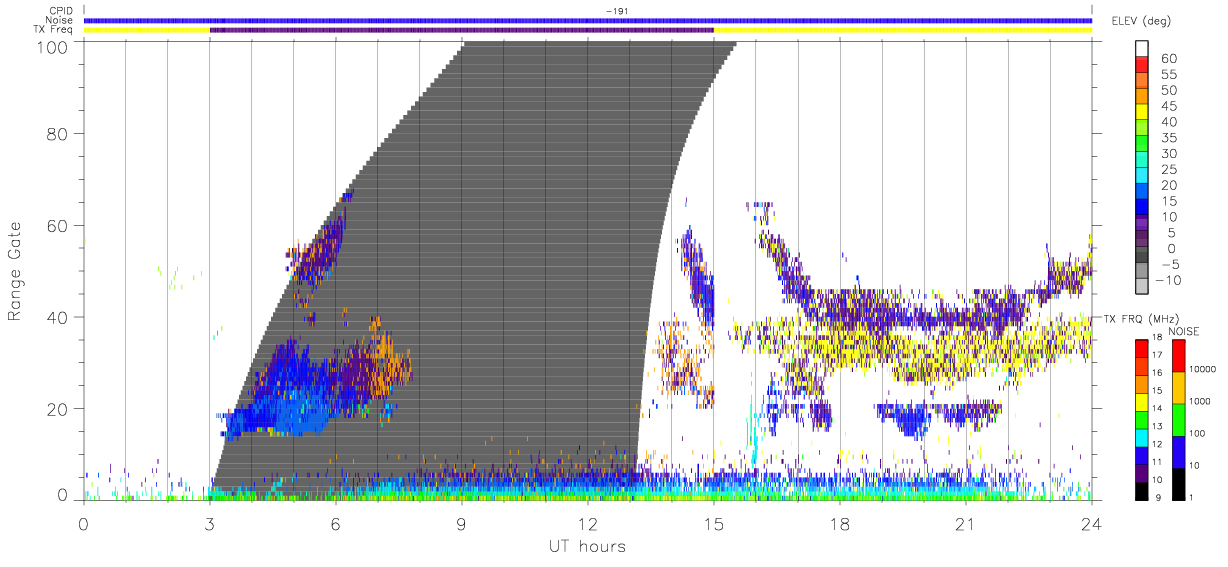Click the white top cell of ELEV colorbar
This screenshot has width=1228, height=567.
tap(1140, 48)
